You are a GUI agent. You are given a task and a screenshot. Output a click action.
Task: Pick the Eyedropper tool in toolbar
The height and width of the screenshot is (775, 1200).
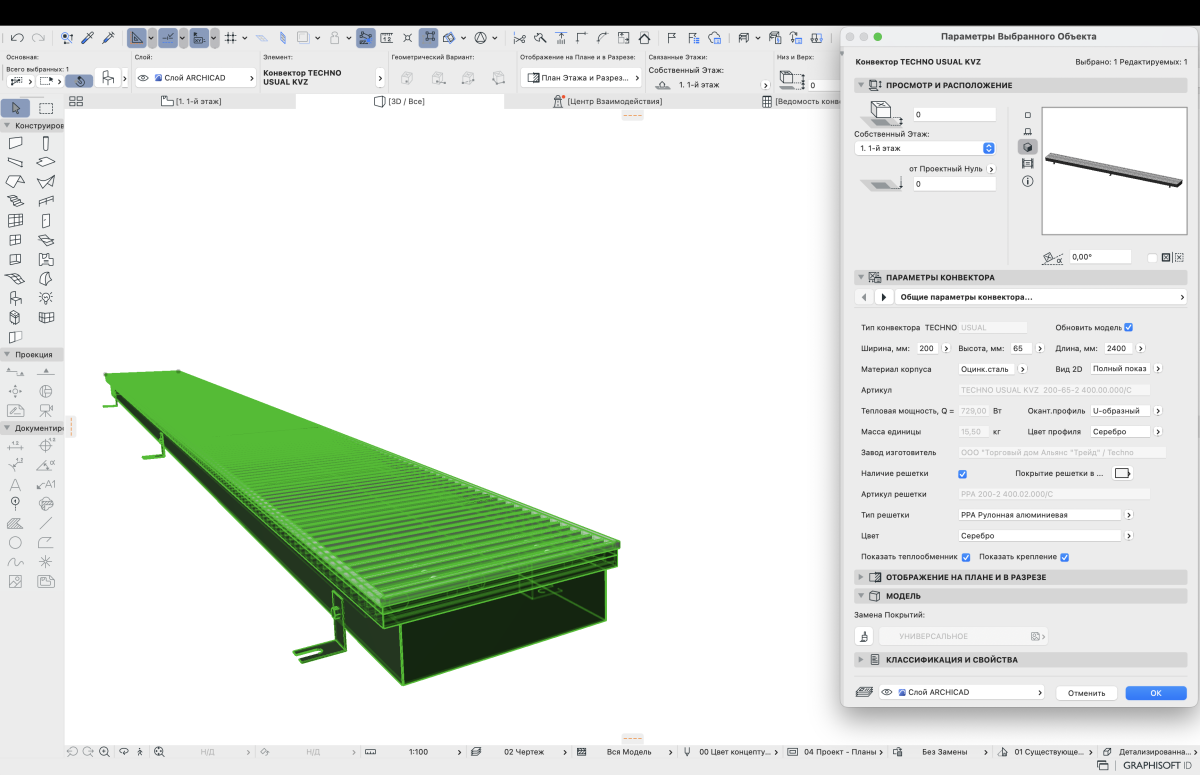tap(88, 38)
